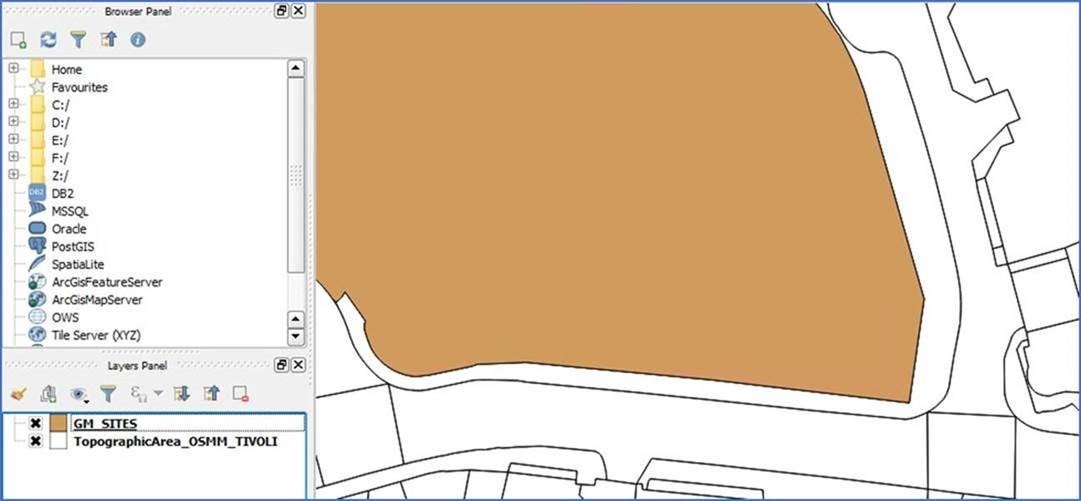Click the SpatiaLite feather icon
Image resolution: width=1081 pixels, height=501 pixels.
click(37, 263)
